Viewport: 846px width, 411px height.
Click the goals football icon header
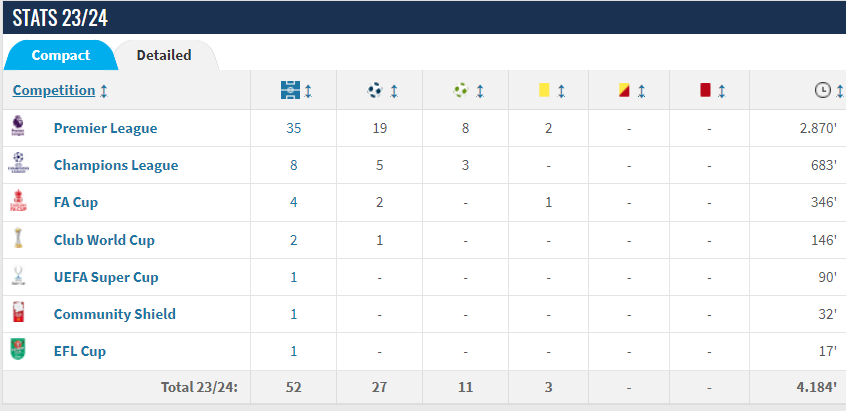coord(375,90)
